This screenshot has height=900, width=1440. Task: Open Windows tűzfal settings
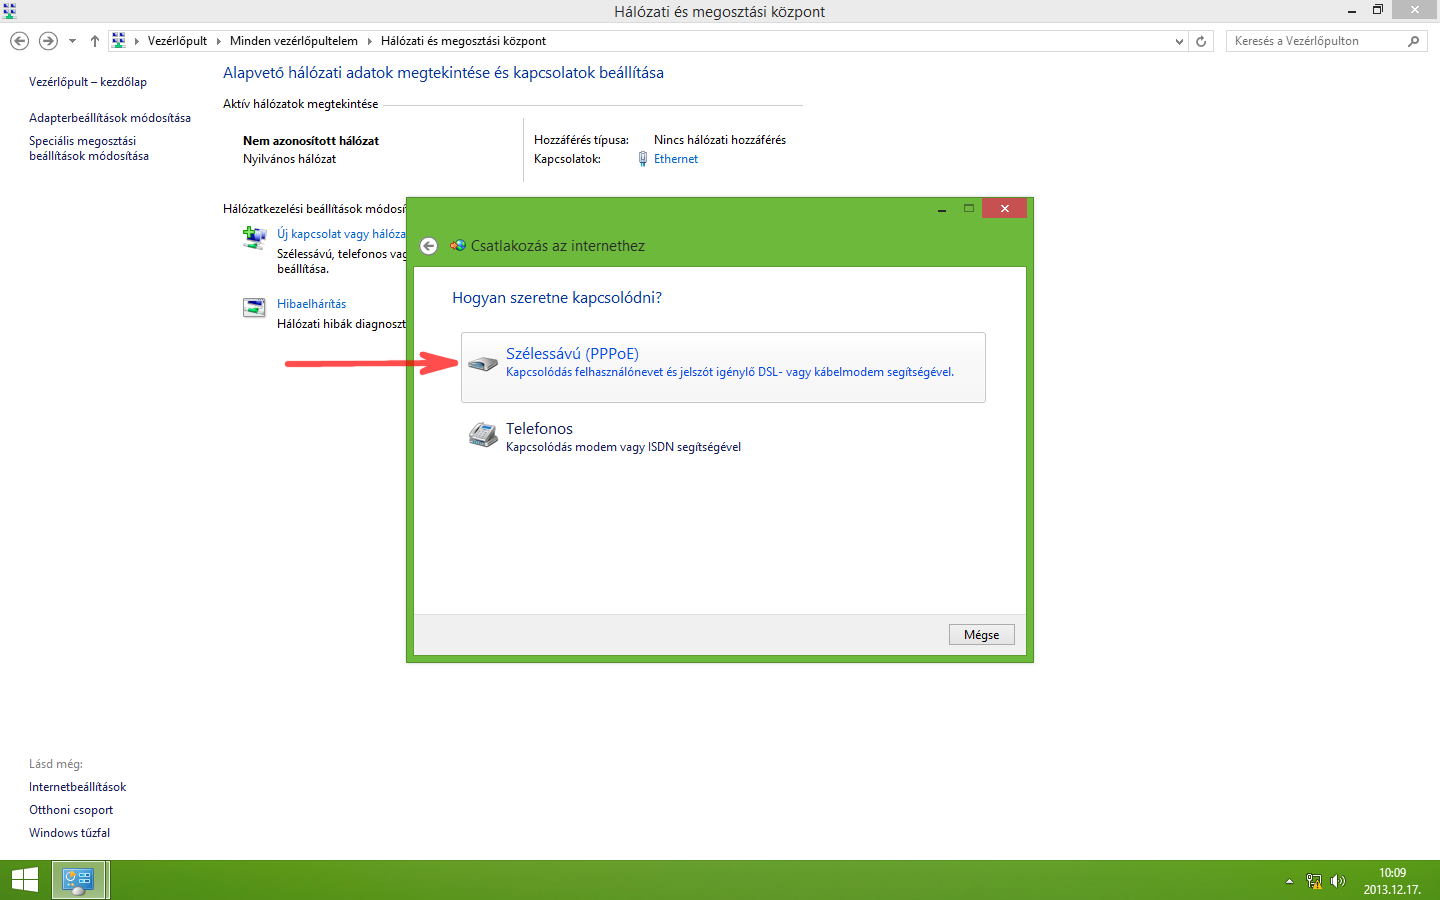pyautogui.click(x=69, y=832)
